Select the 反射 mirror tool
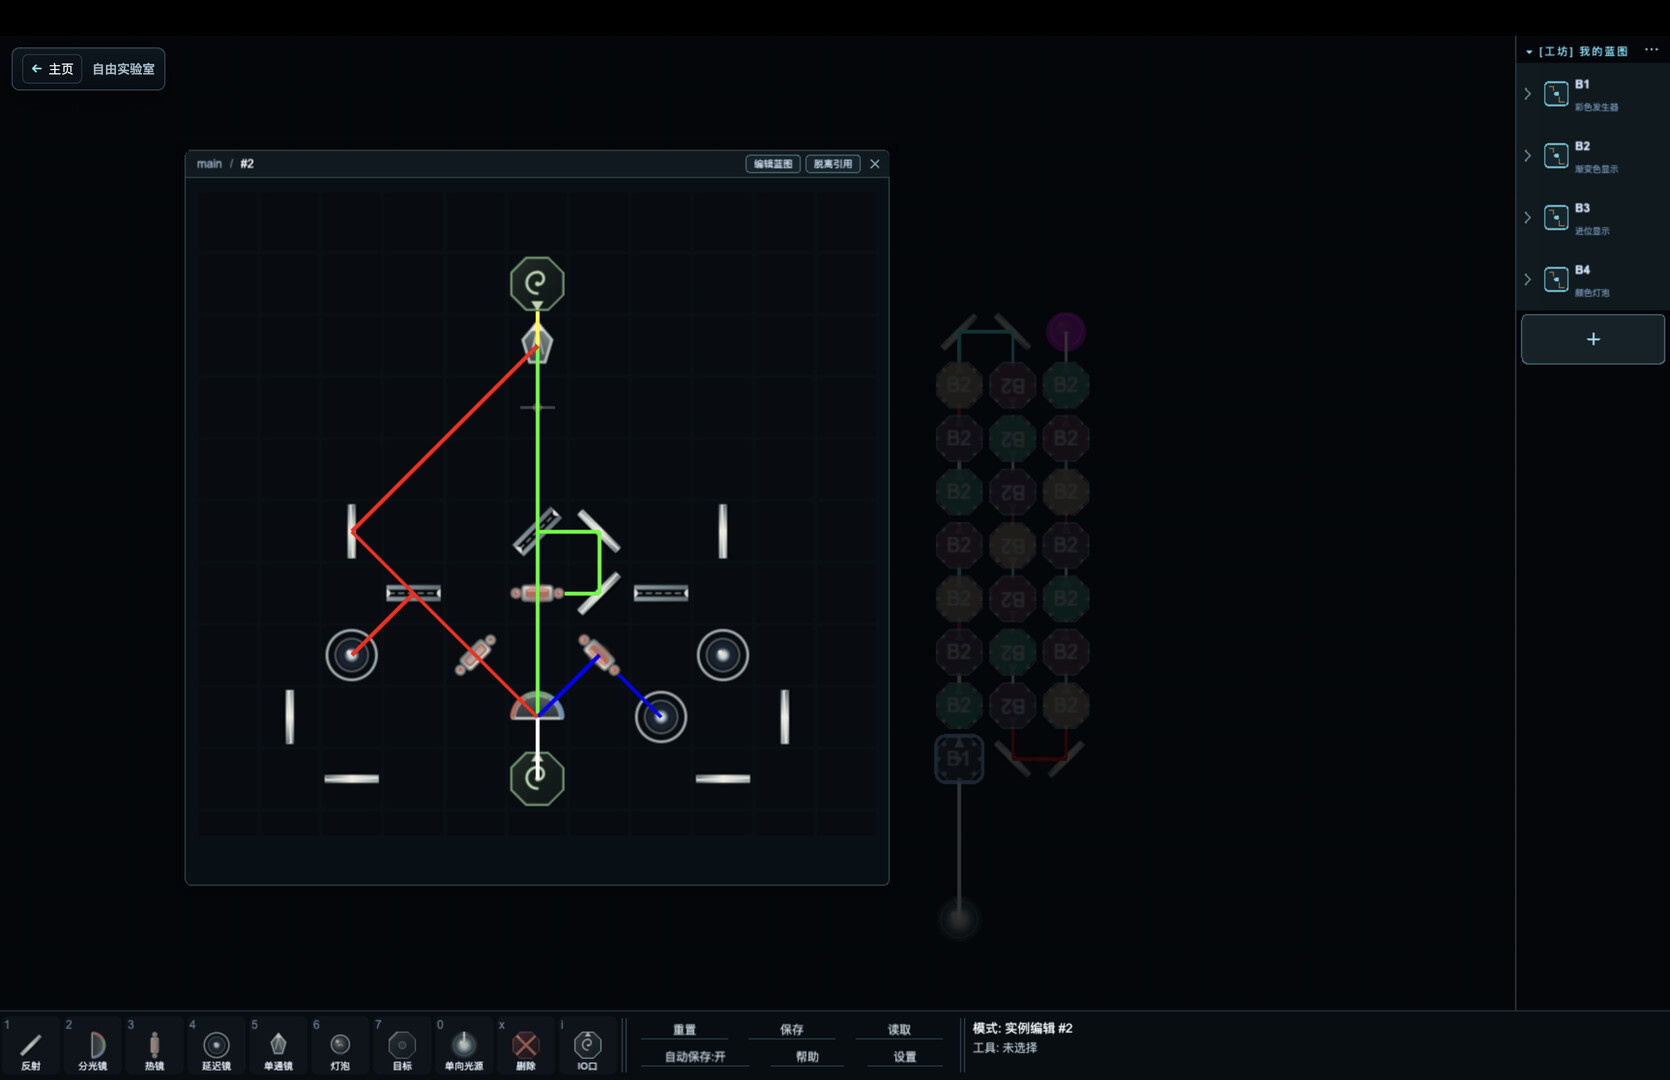The width and height of the screenshot is (1670, 1080). tap(31, 1047)
